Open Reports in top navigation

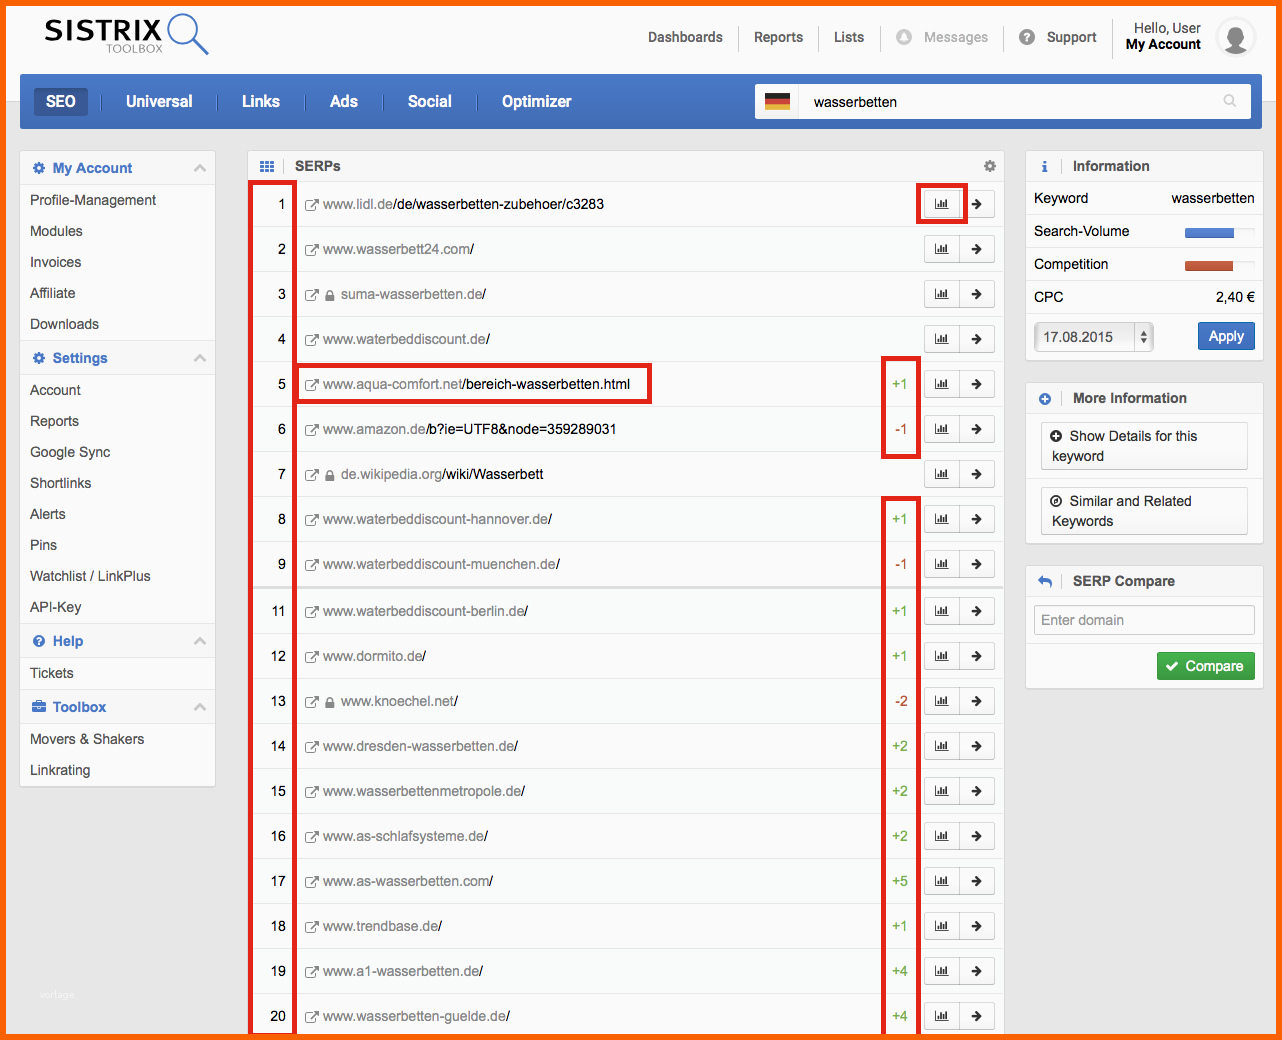778,37
